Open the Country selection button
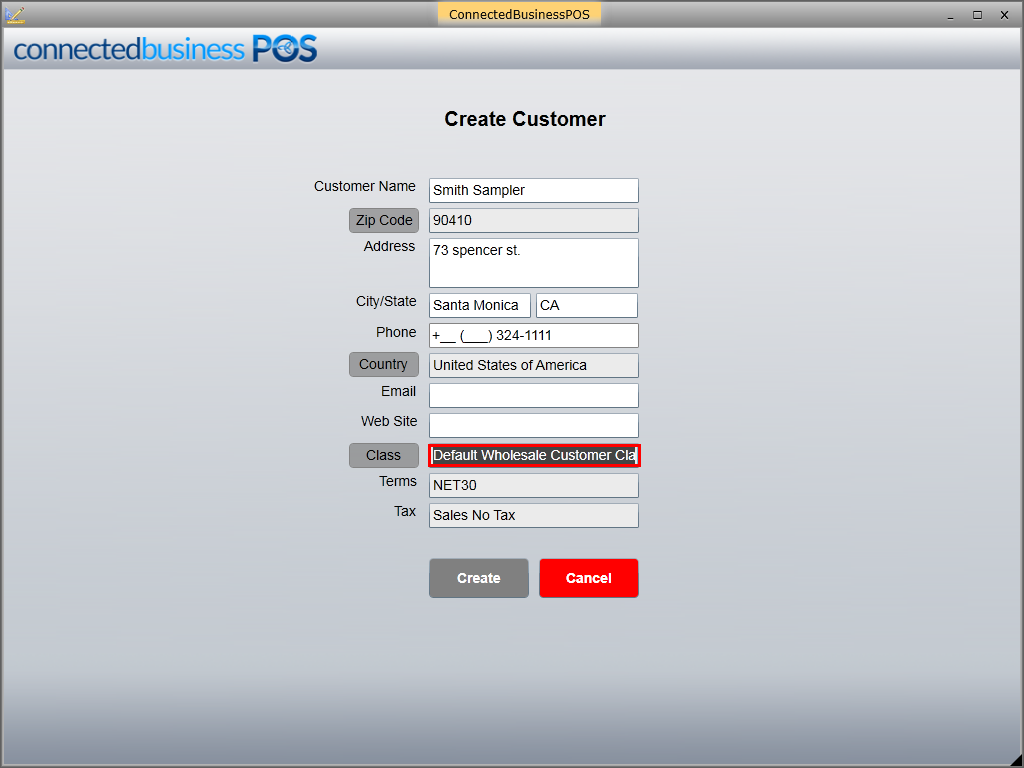 [384, 364]
